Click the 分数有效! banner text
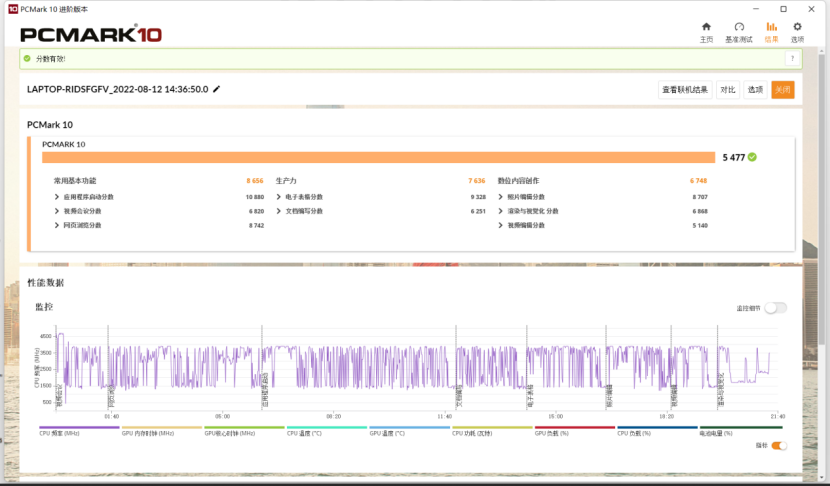 click(x=50, y=59)
